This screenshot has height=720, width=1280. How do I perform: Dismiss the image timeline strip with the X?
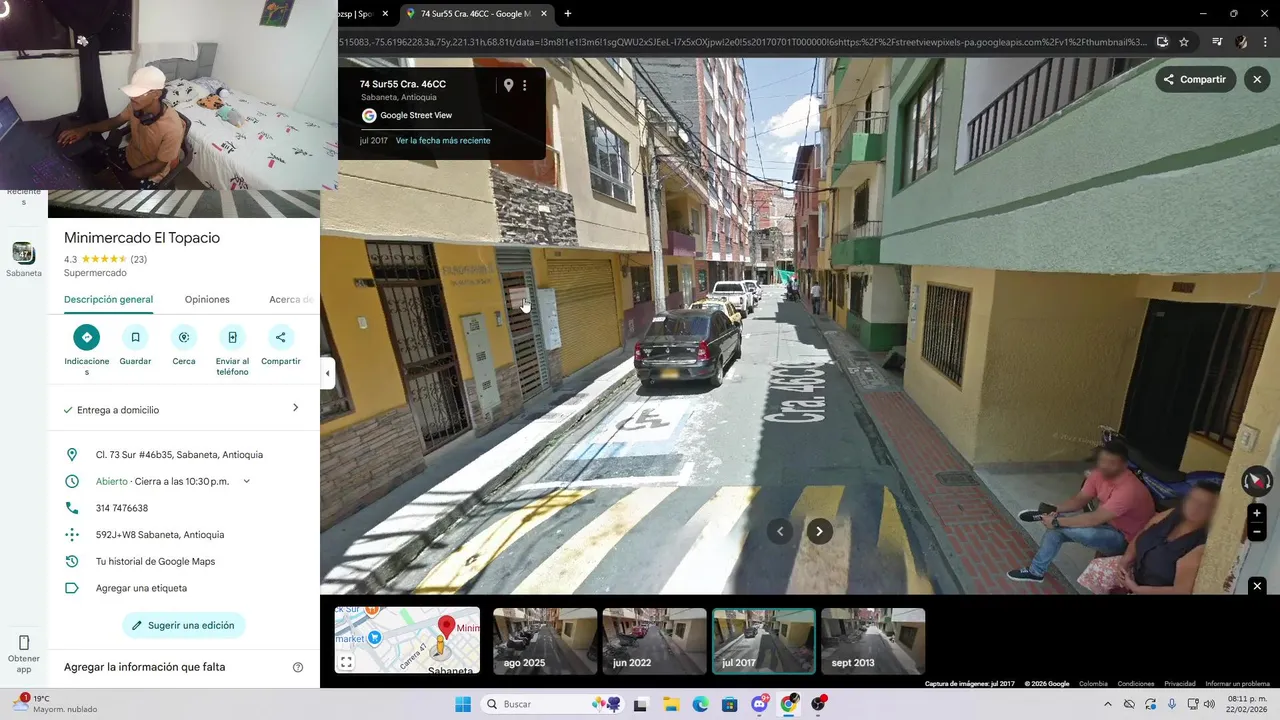point(1257,586)
